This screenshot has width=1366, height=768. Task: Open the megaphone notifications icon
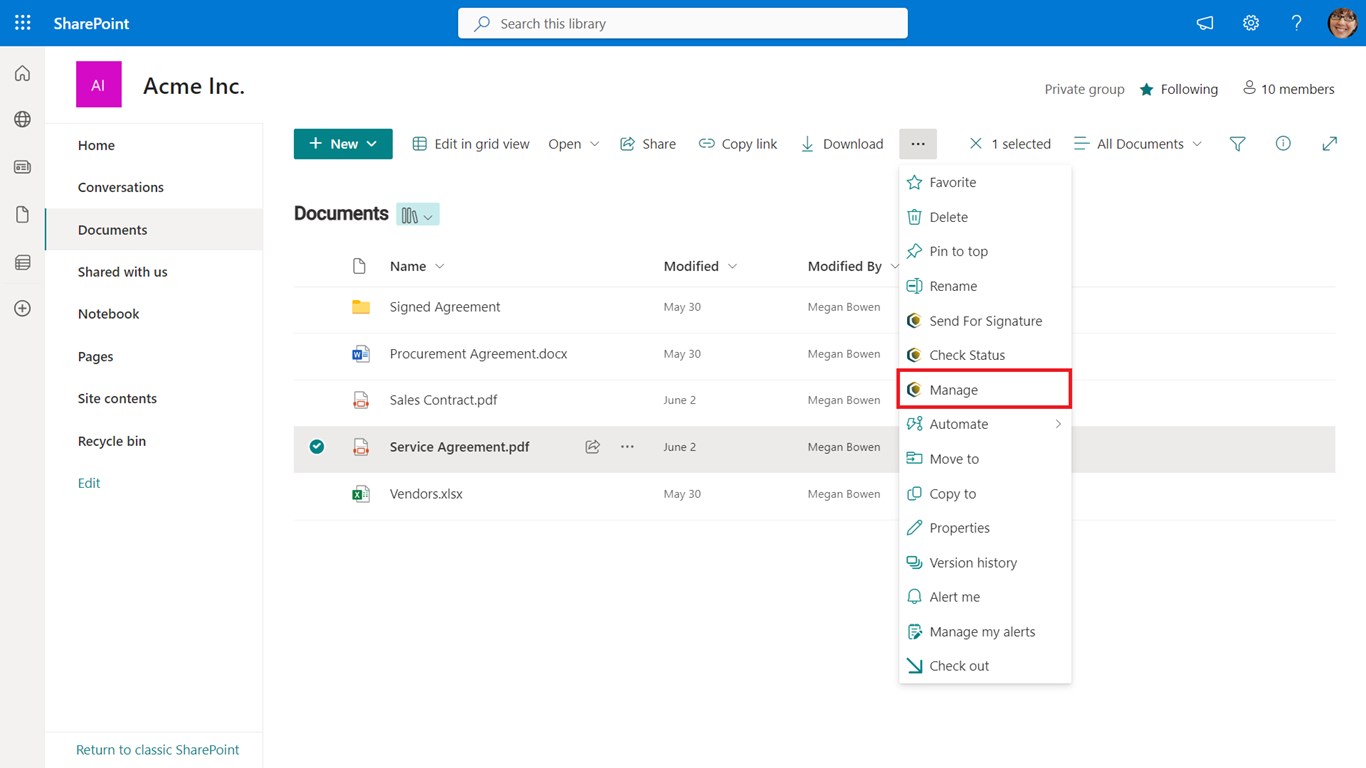[x=1205, y=23]
